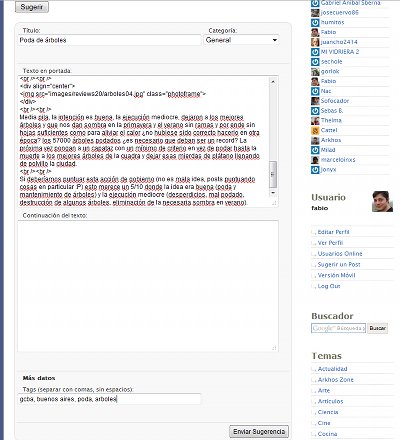Open the Artículos topic link
400x440 pixels.
(330, 401)
